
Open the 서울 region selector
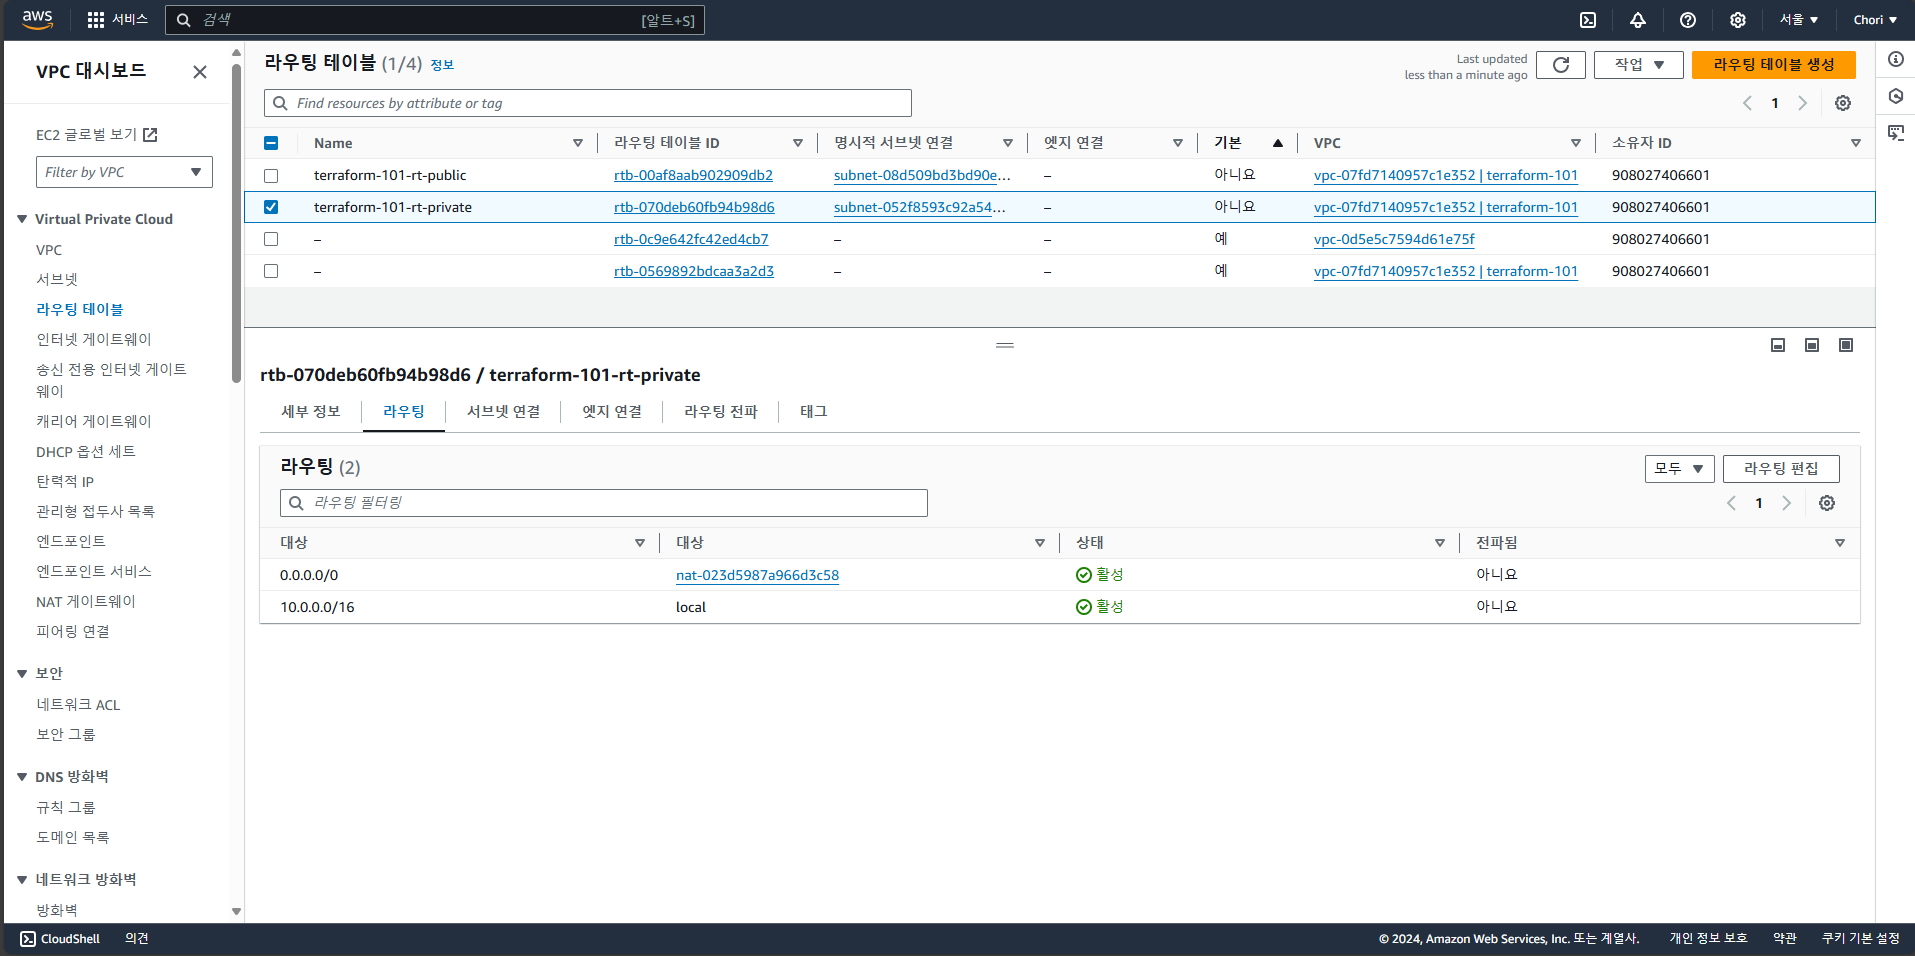[1799, 20]
